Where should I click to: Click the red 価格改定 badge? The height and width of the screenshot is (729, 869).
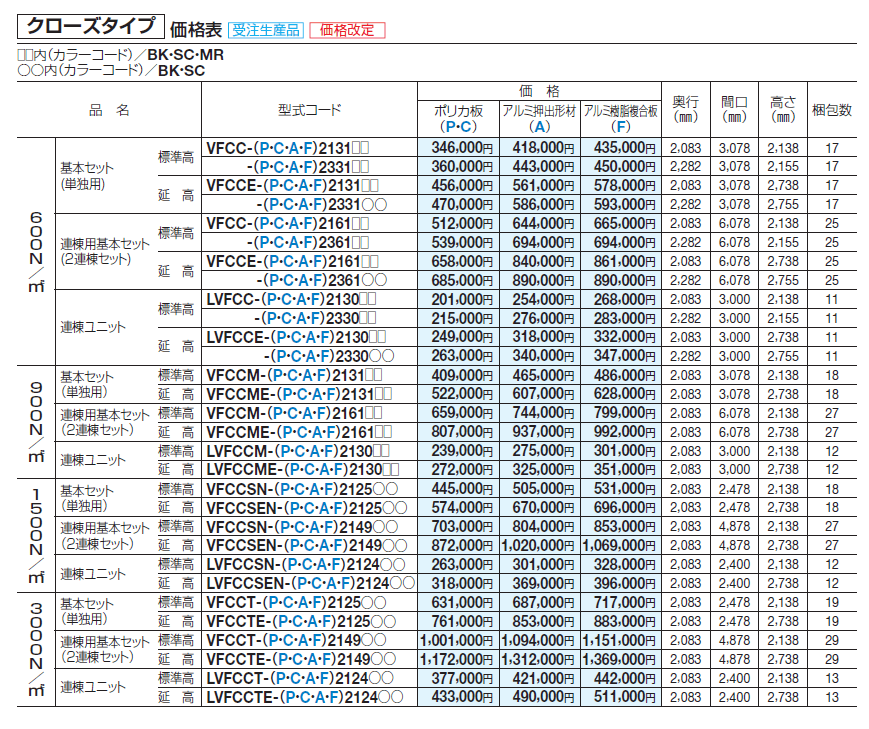346,30
